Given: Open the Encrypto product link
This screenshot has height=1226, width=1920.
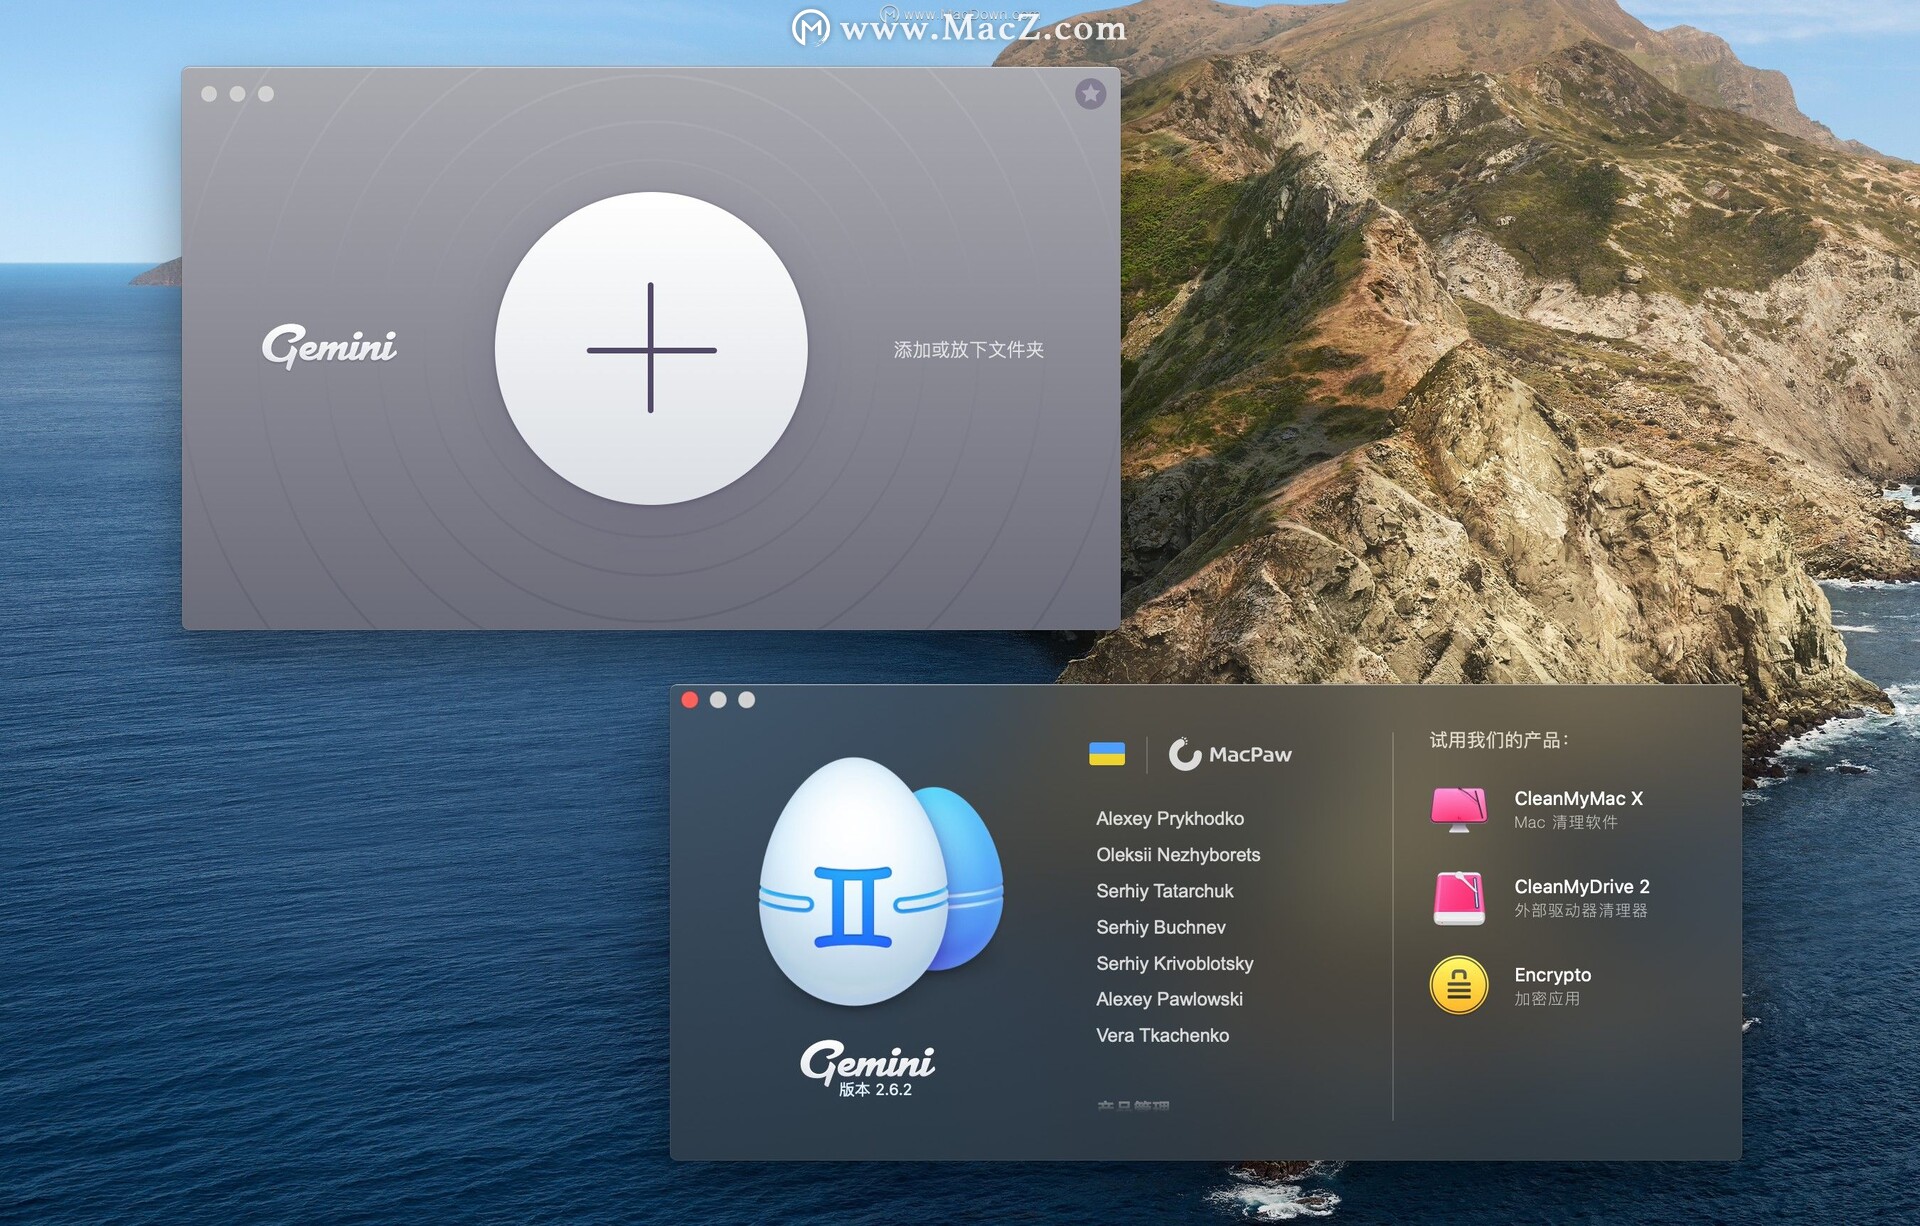Looking at the screenshot, I should (x=1553, y=975).
